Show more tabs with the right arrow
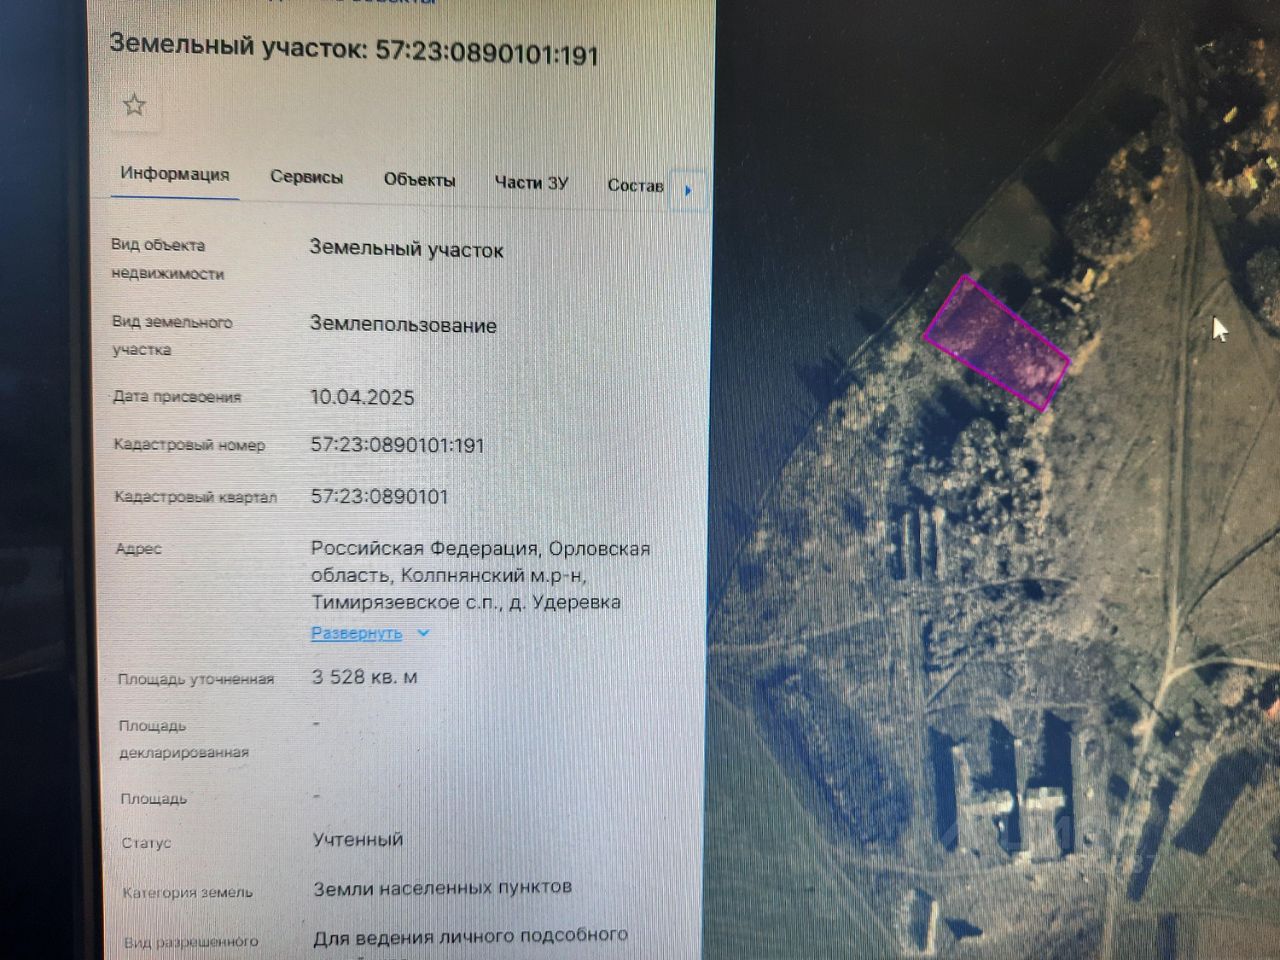The image size is (1280, 960). pyautogui.click(x=688, y=190)
